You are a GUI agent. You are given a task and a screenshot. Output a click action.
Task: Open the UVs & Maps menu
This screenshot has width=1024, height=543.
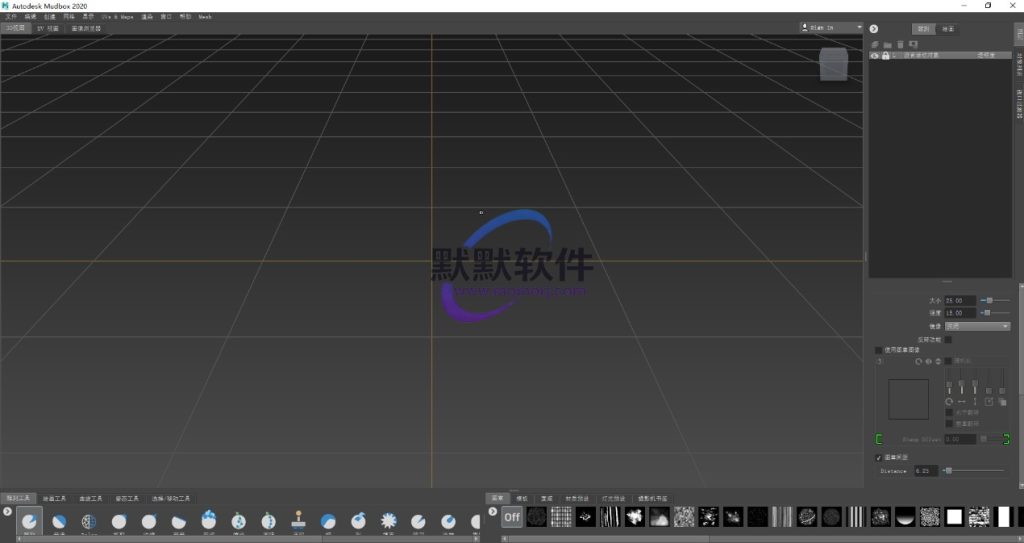pos(117,17)
